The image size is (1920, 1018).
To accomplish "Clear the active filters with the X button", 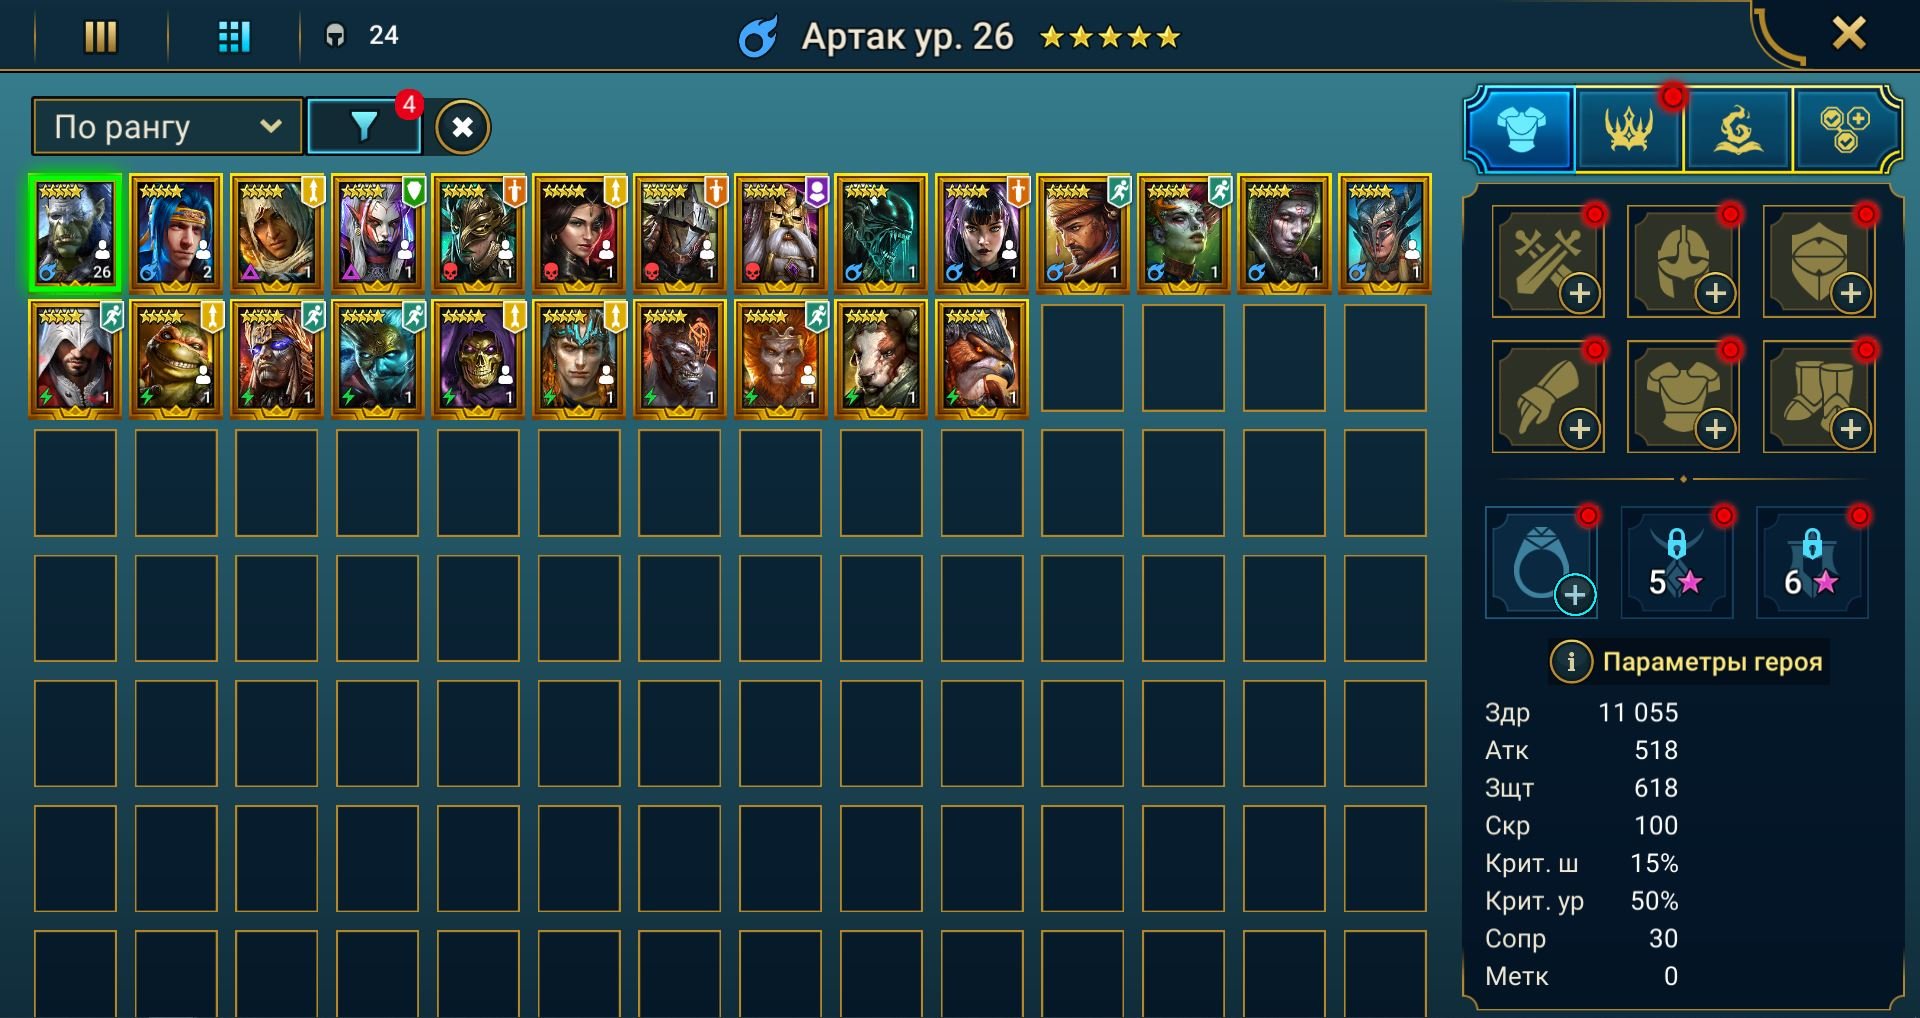I will coord(462,127).
